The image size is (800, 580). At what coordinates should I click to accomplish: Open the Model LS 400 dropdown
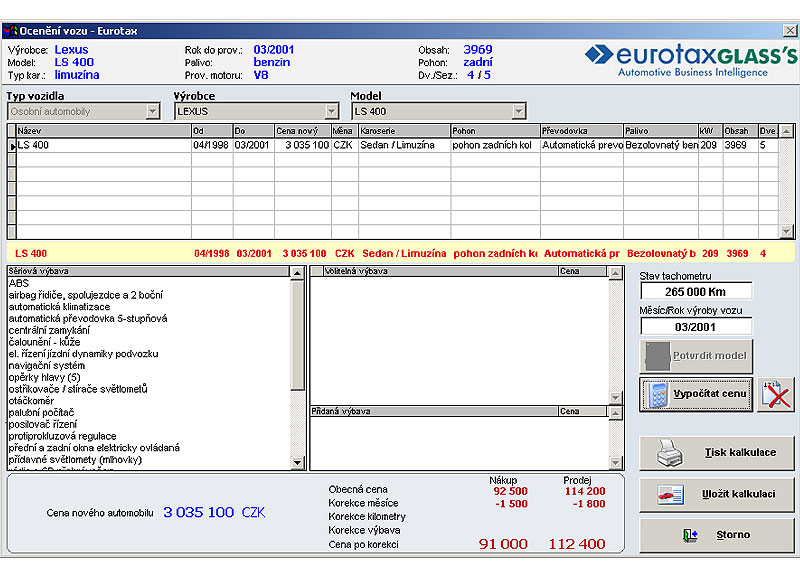518,111
